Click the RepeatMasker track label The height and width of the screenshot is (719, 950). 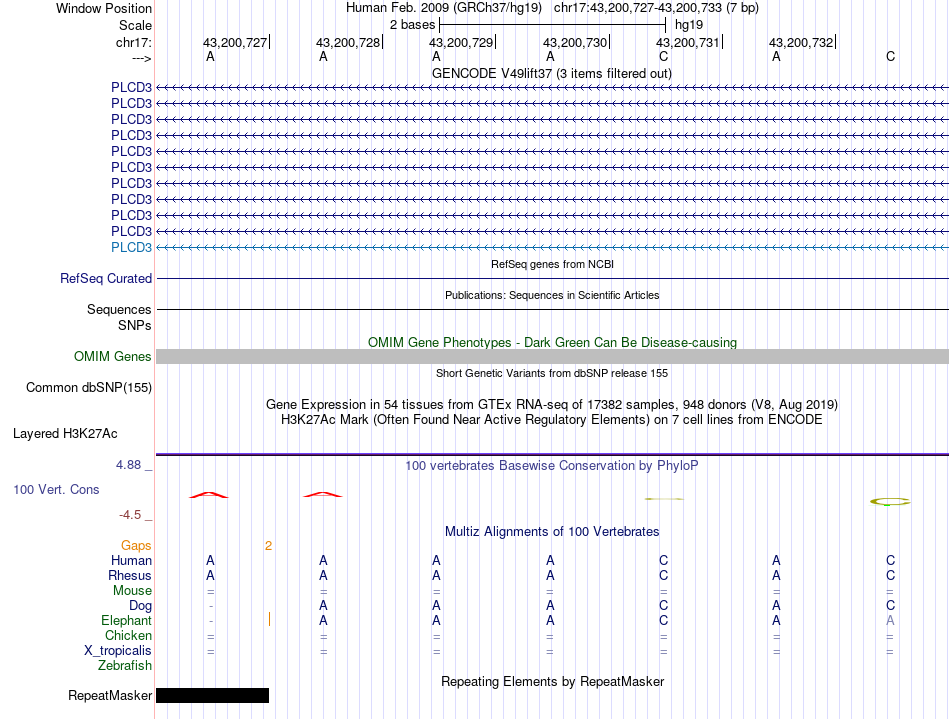[x=110, y=695]
